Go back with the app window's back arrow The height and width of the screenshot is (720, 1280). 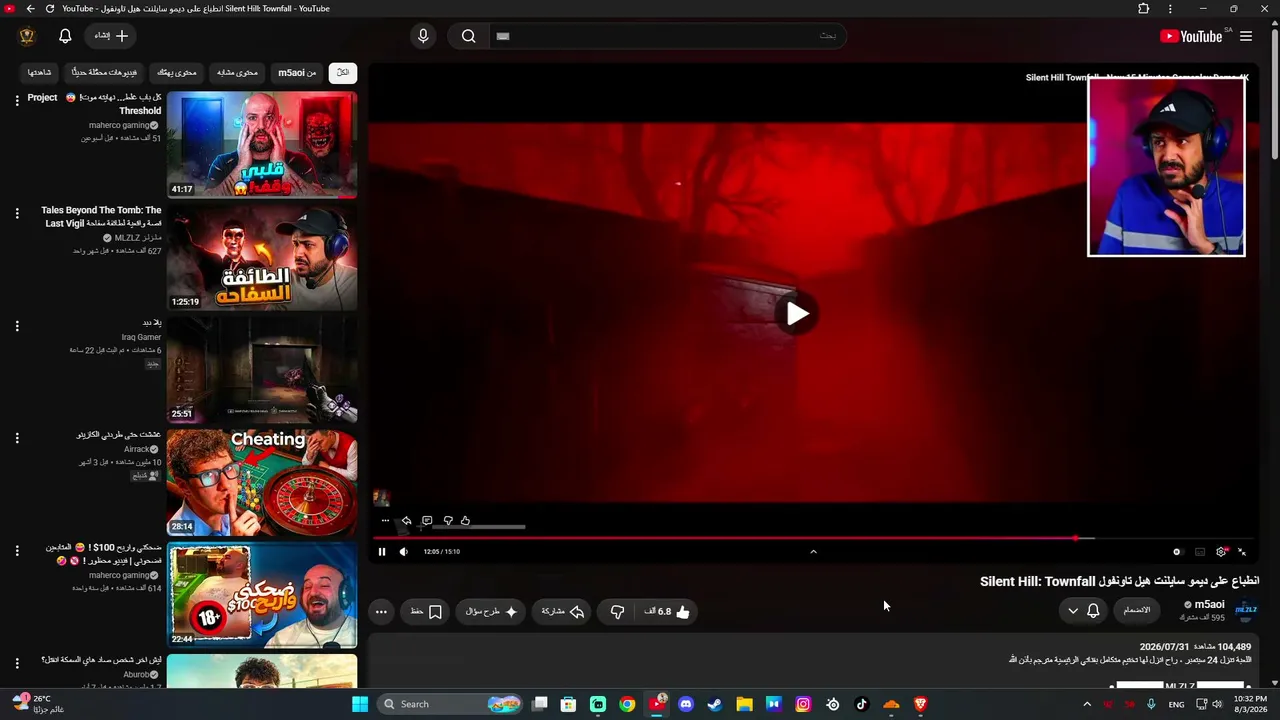pos(30,9)
